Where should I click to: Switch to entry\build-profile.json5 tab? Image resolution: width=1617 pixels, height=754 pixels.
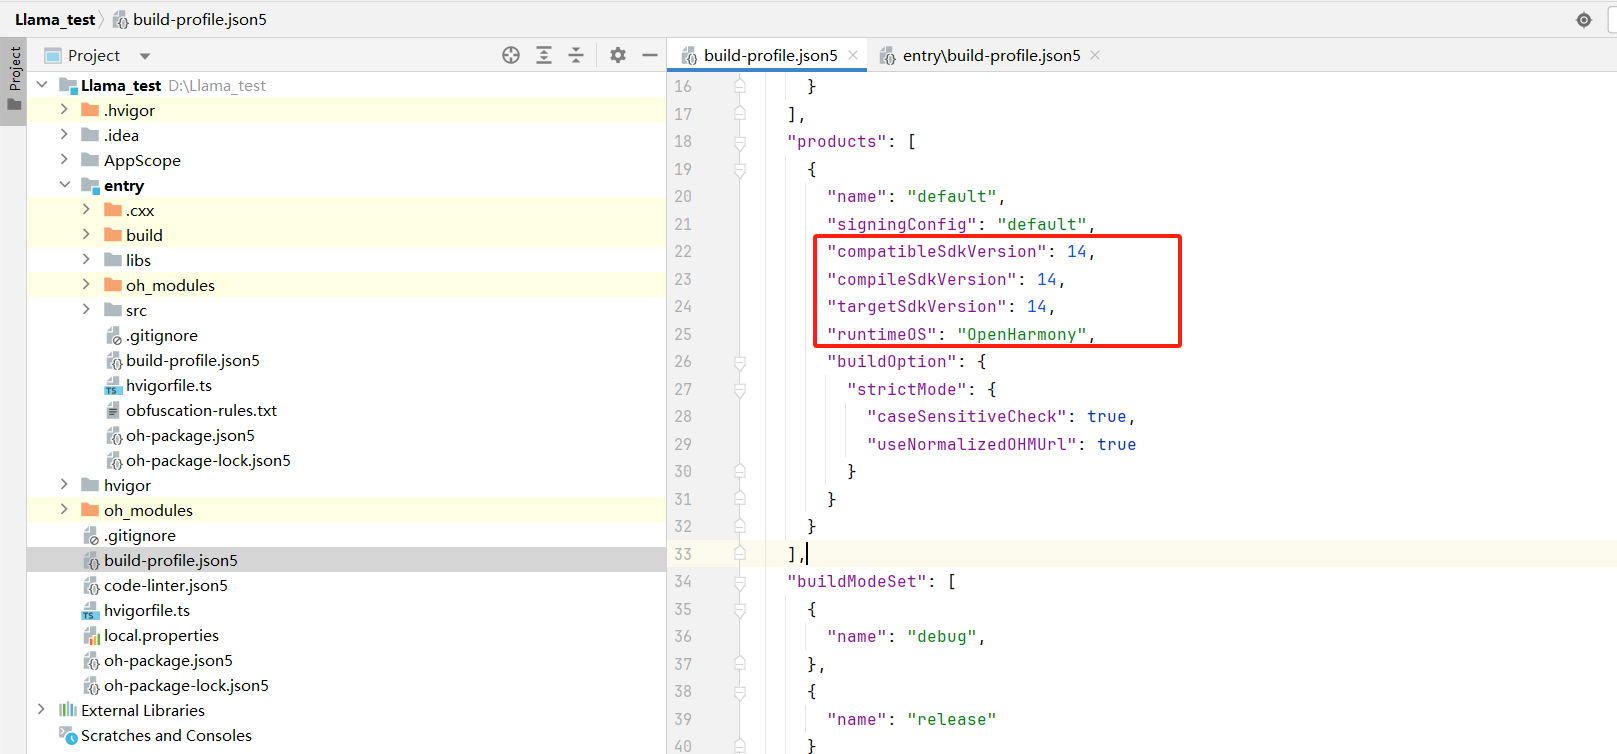(x=990, y=55)
